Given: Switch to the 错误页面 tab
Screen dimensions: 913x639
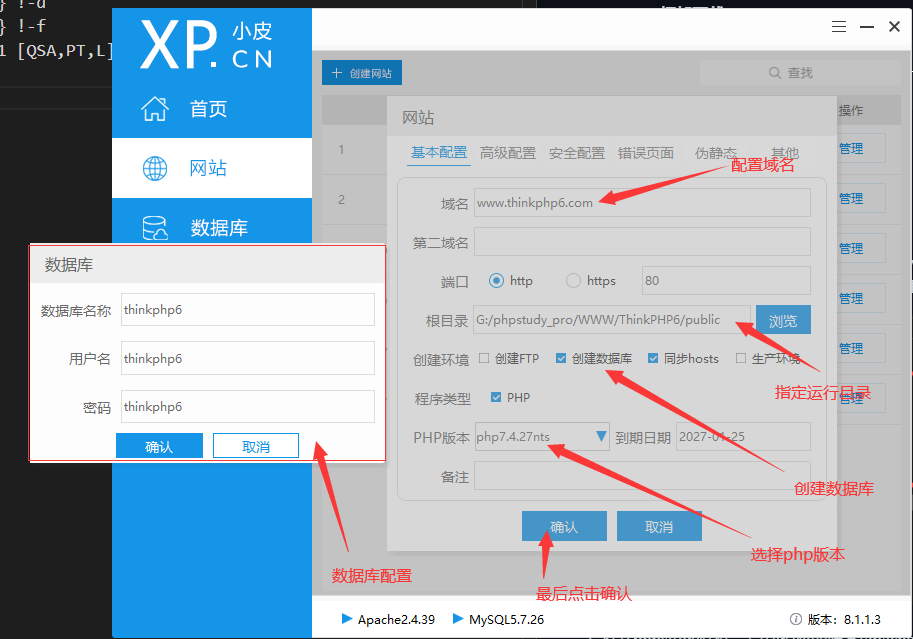Looking at the screenshot, I should (x=646, y=153).
